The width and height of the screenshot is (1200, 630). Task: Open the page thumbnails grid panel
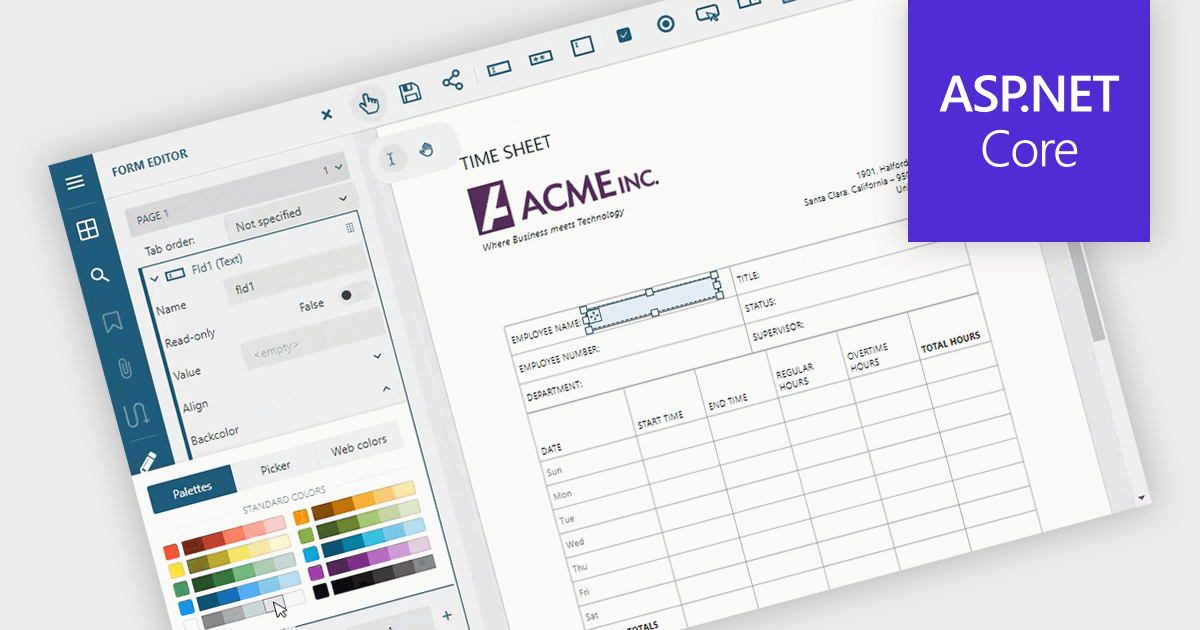click(x=88, y=229)
